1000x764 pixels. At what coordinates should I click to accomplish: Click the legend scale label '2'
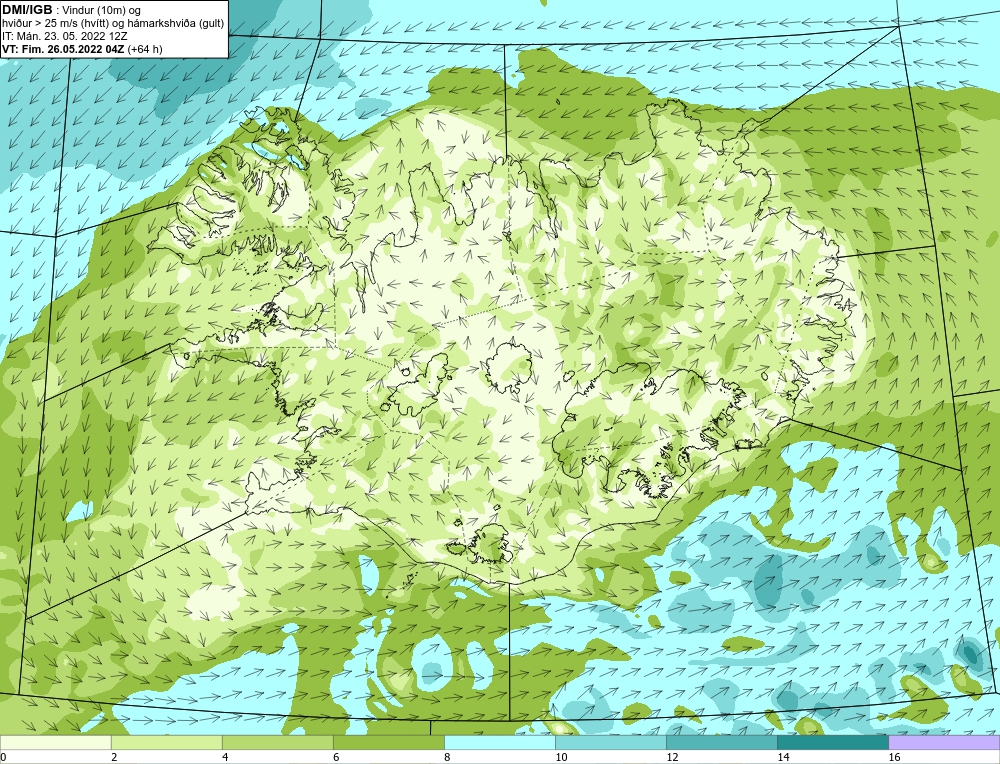pos(114,757)
